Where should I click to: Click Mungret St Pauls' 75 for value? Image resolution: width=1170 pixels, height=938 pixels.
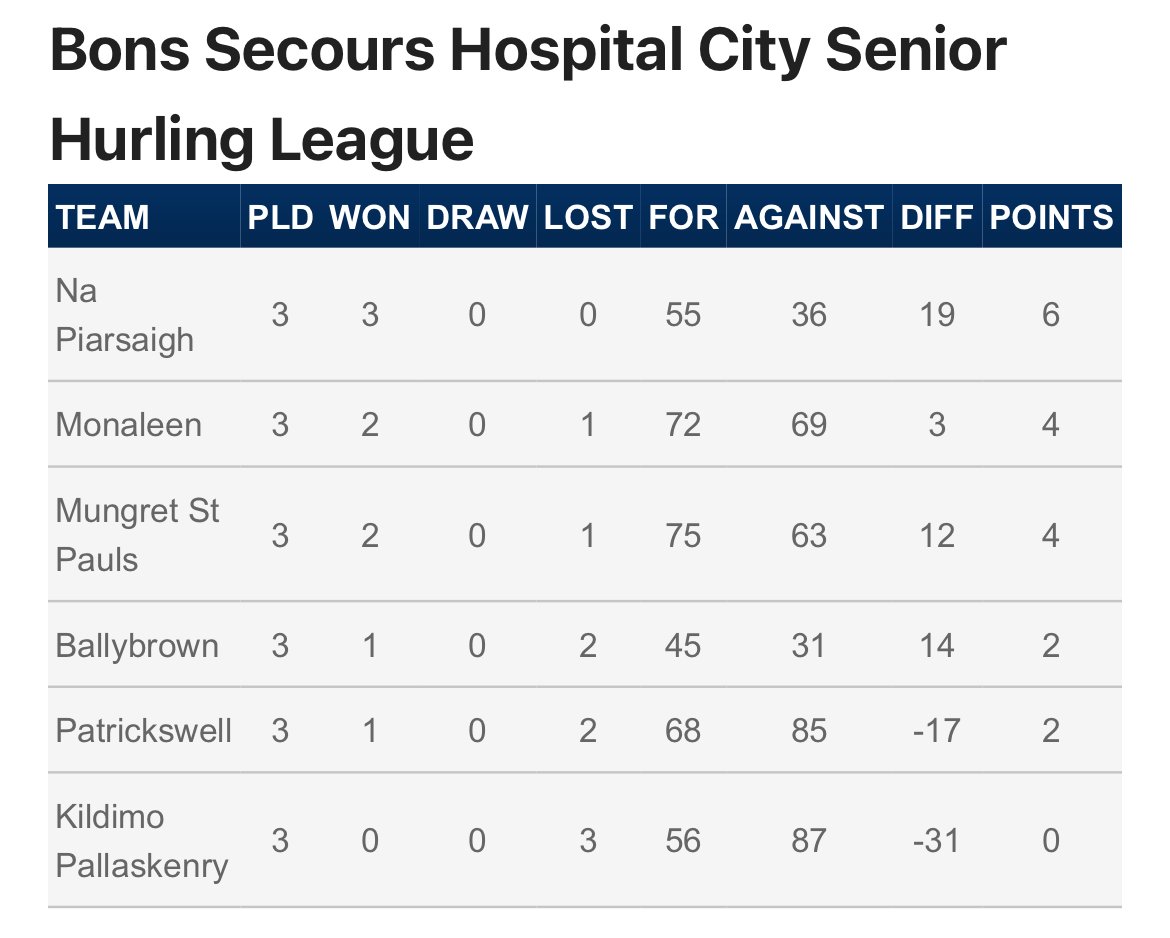tap(683, 536)
